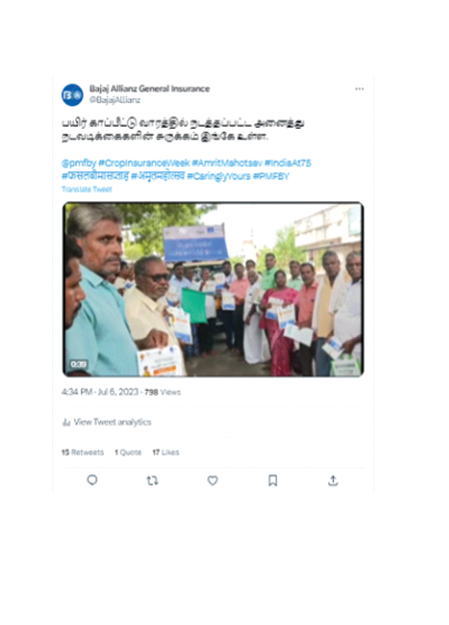
Task: Click the Bajaj Allianz General Insurance name
Action: pyautogui.click(x=150, y=88)
